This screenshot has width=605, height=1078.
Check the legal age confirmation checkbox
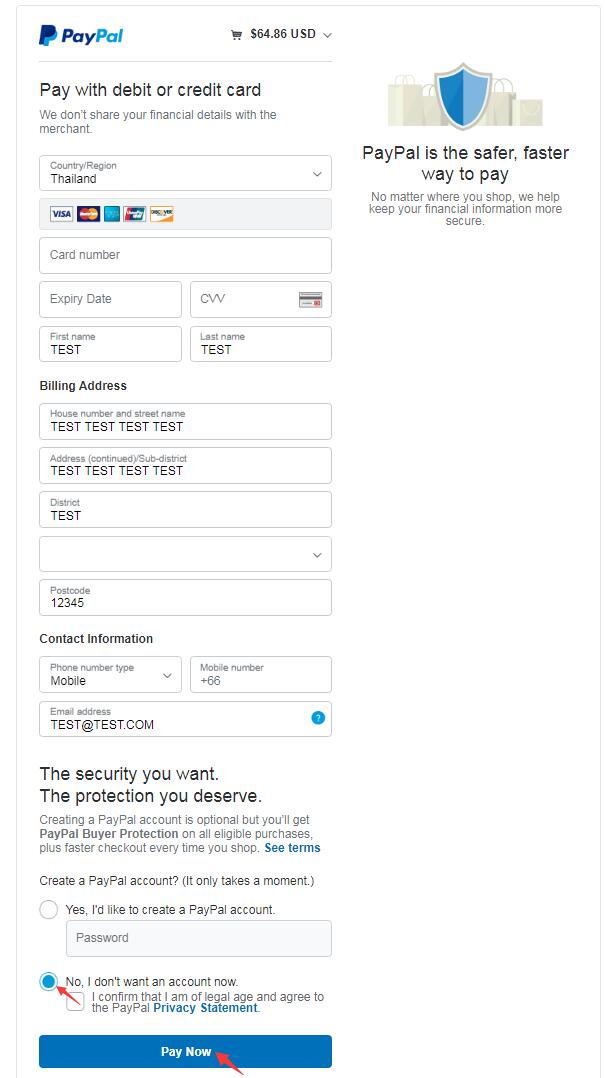pos(76,1003)
